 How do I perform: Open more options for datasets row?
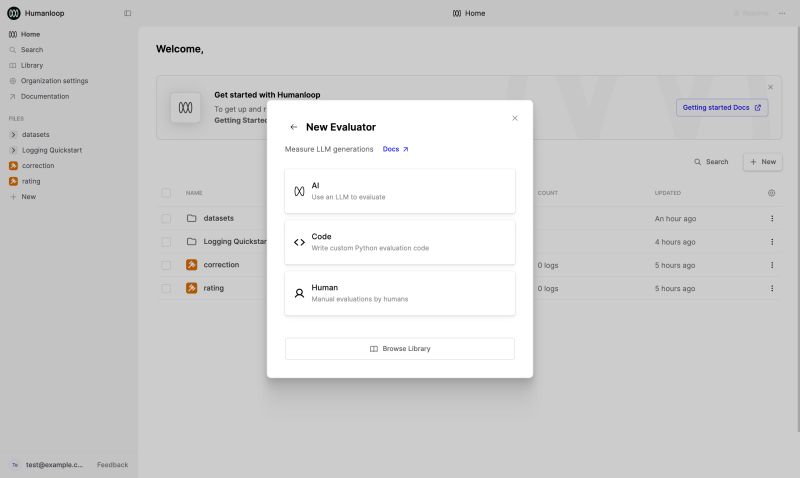point(772,218)
